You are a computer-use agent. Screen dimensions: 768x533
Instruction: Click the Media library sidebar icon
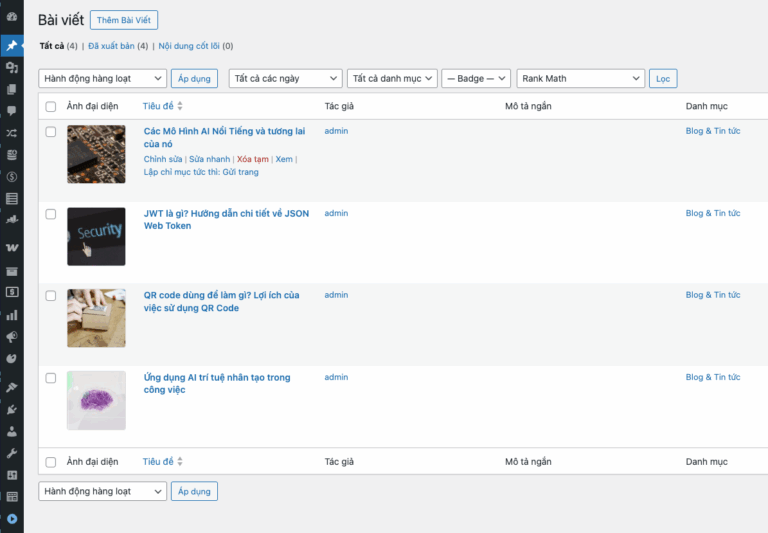click(x=11, y=67)
